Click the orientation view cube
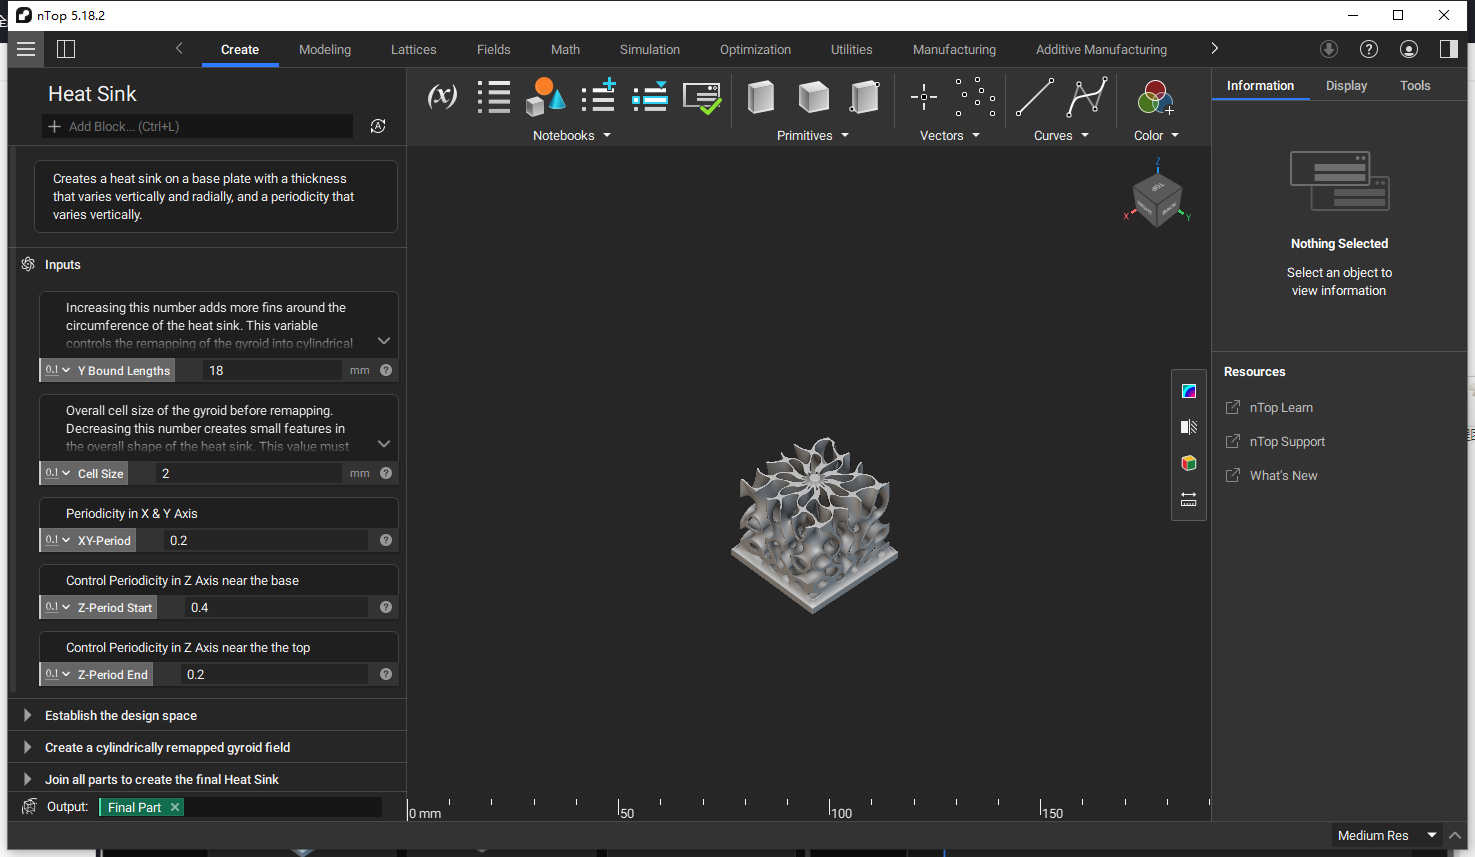The width and height of the screenshot is (1475, 857). pyautogui.click(x=1158, y=198)
